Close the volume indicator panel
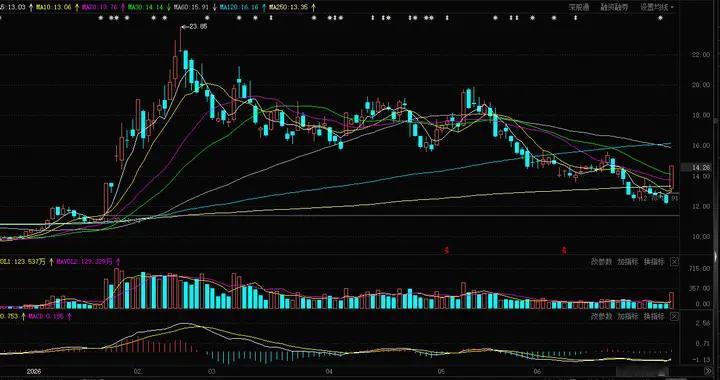Screen dimensions: 720x380 674,262
